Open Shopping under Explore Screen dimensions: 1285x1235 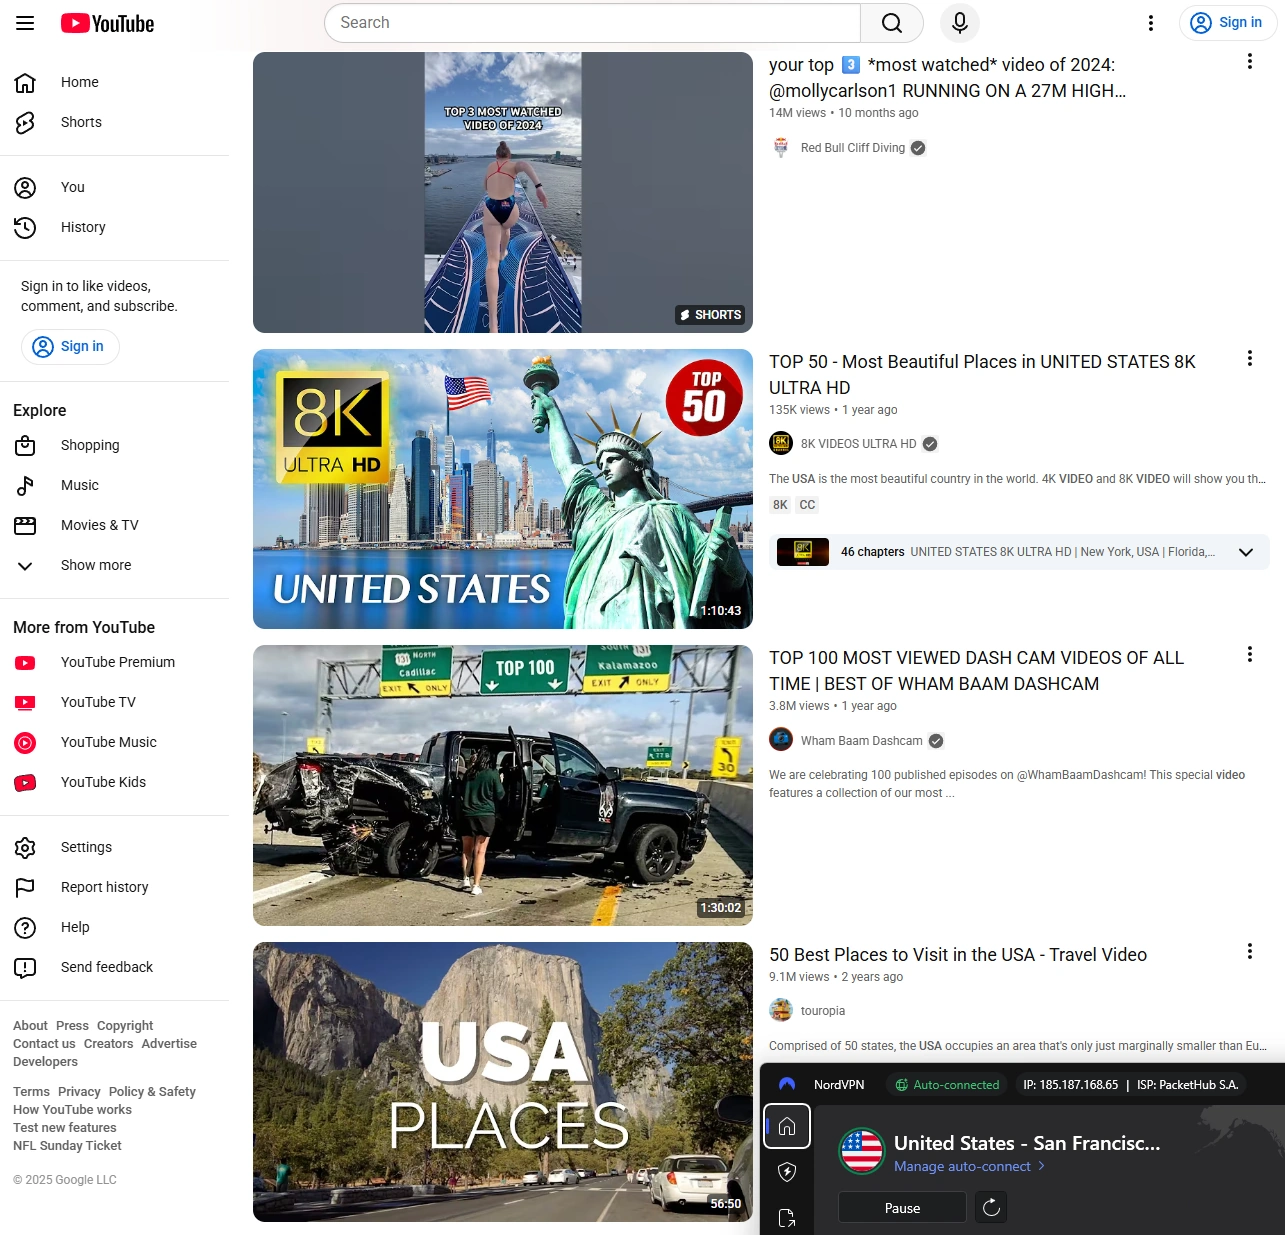coord(114,445)
